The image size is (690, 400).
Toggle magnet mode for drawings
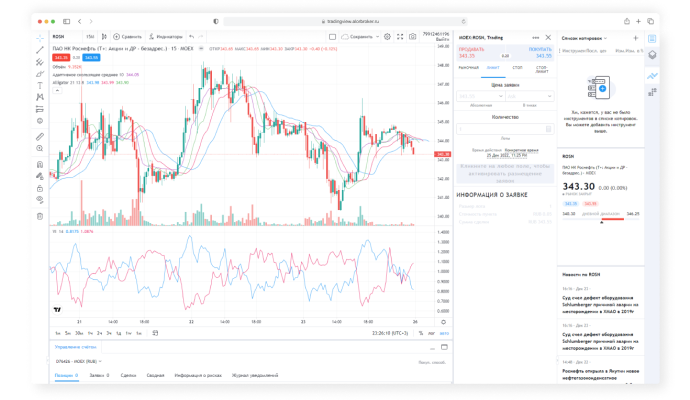pos(40,165)
